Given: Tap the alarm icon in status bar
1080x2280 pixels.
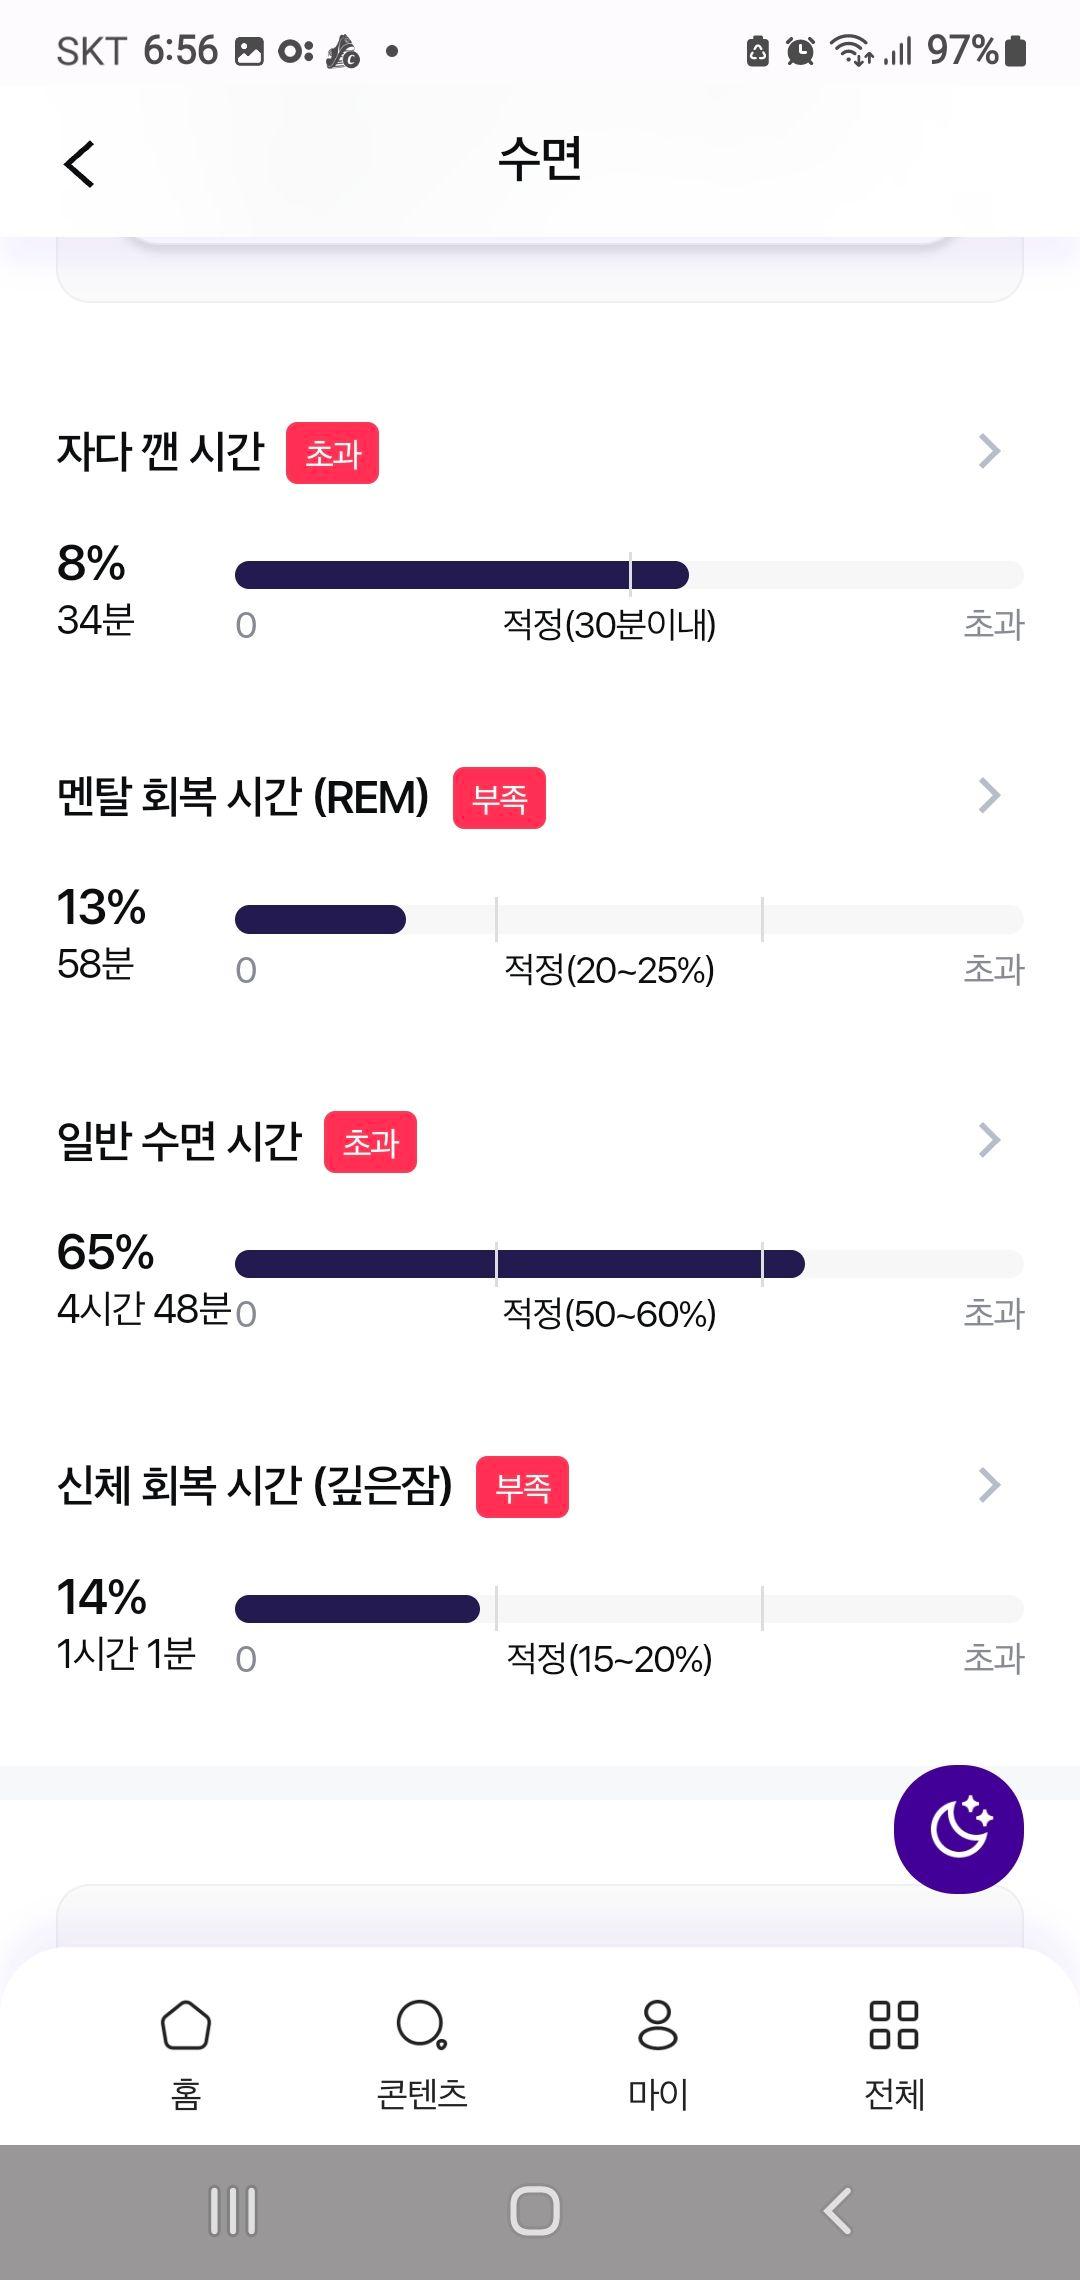Looking at the screenshot, I should [800, 50].
